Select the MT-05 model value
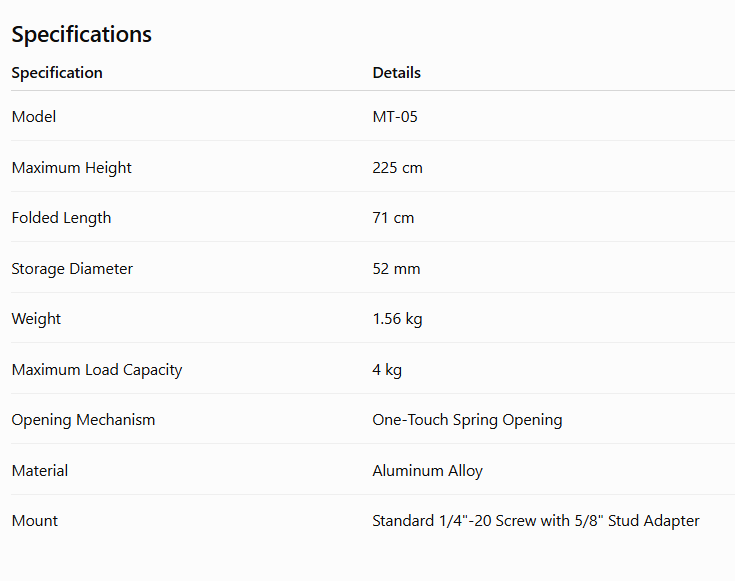The image size is (735, 581). (395, 117)
